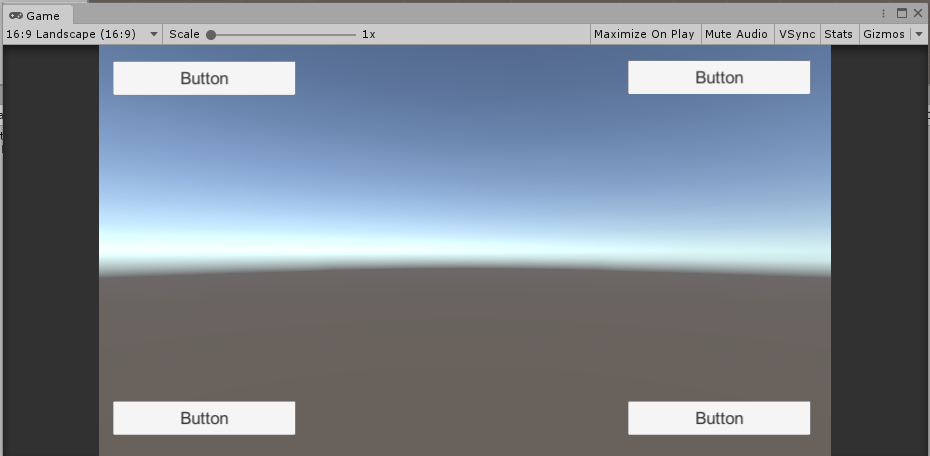The width and height of the screenshot is (930, 456).
Task: Toggle VSync option
Action: 797,34
